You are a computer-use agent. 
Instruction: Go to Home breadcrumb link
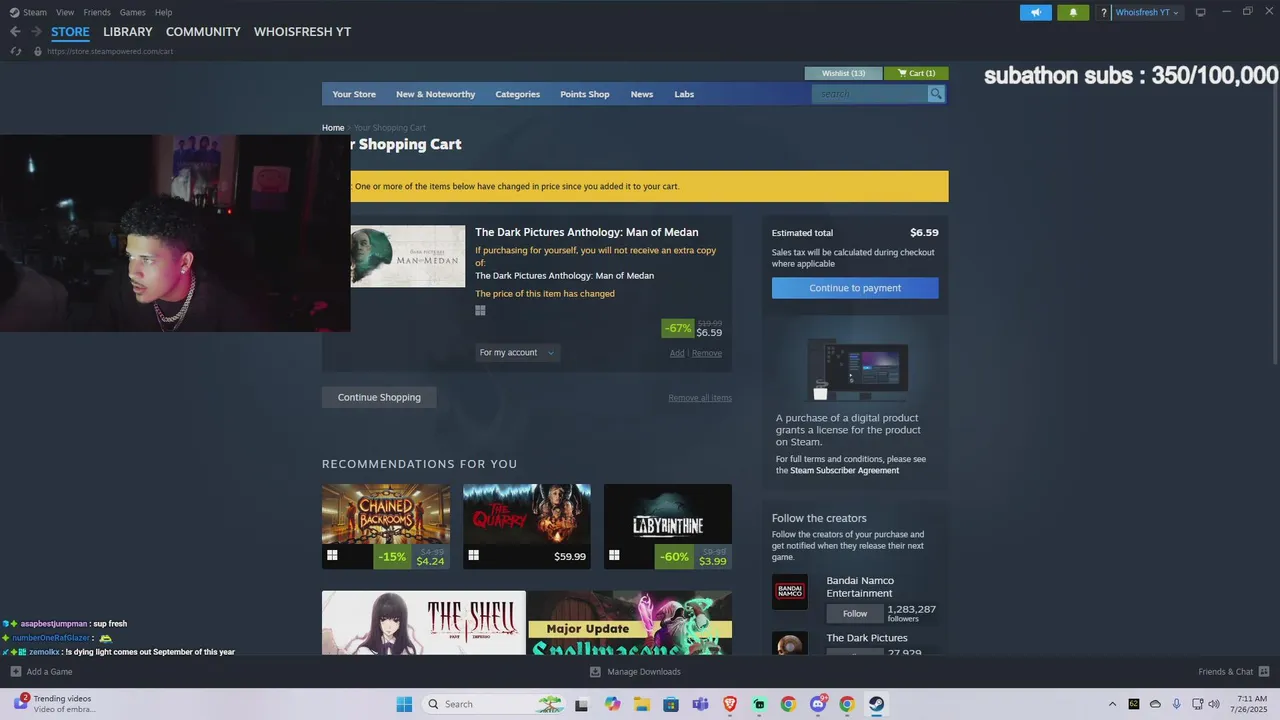333,128
